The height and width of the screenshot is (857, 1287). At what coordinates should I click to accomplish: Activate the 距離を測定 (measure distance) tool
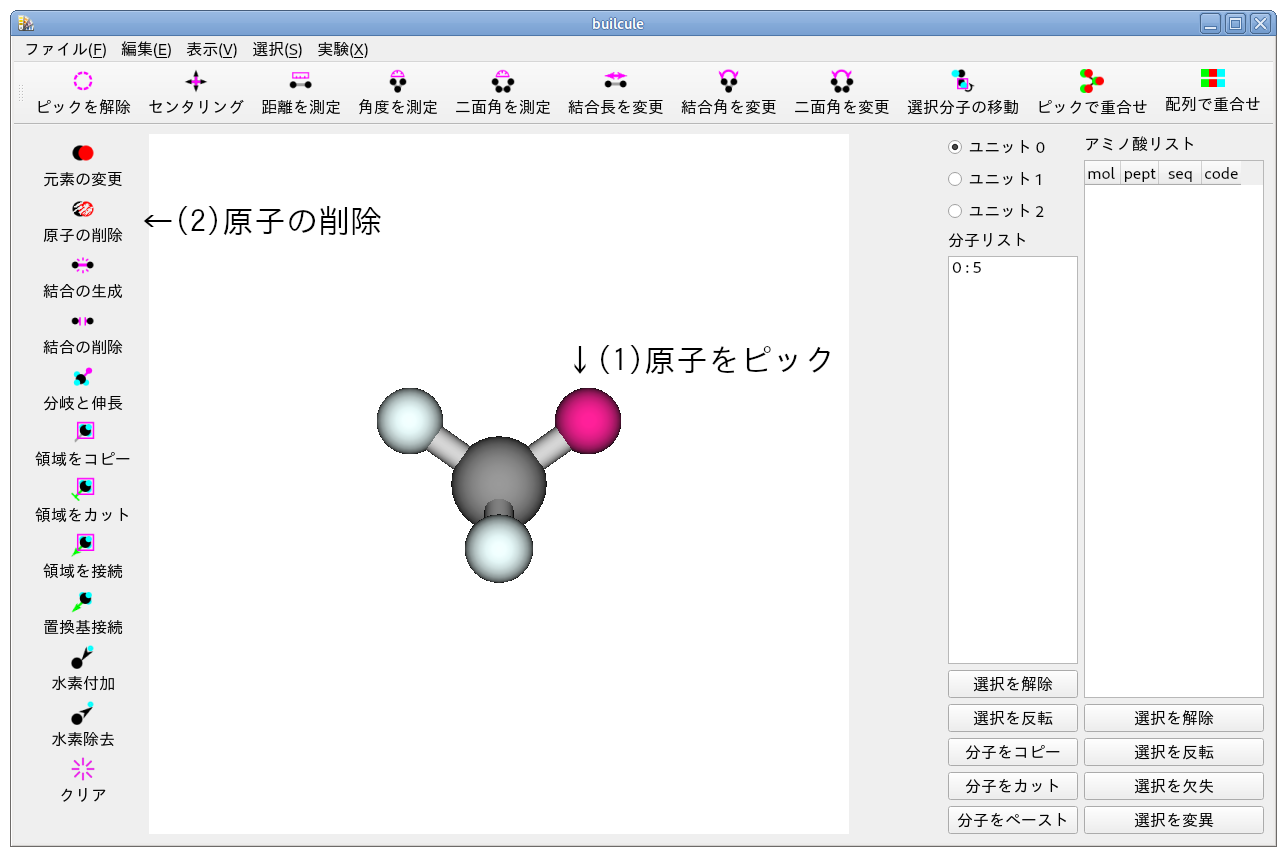300,94
